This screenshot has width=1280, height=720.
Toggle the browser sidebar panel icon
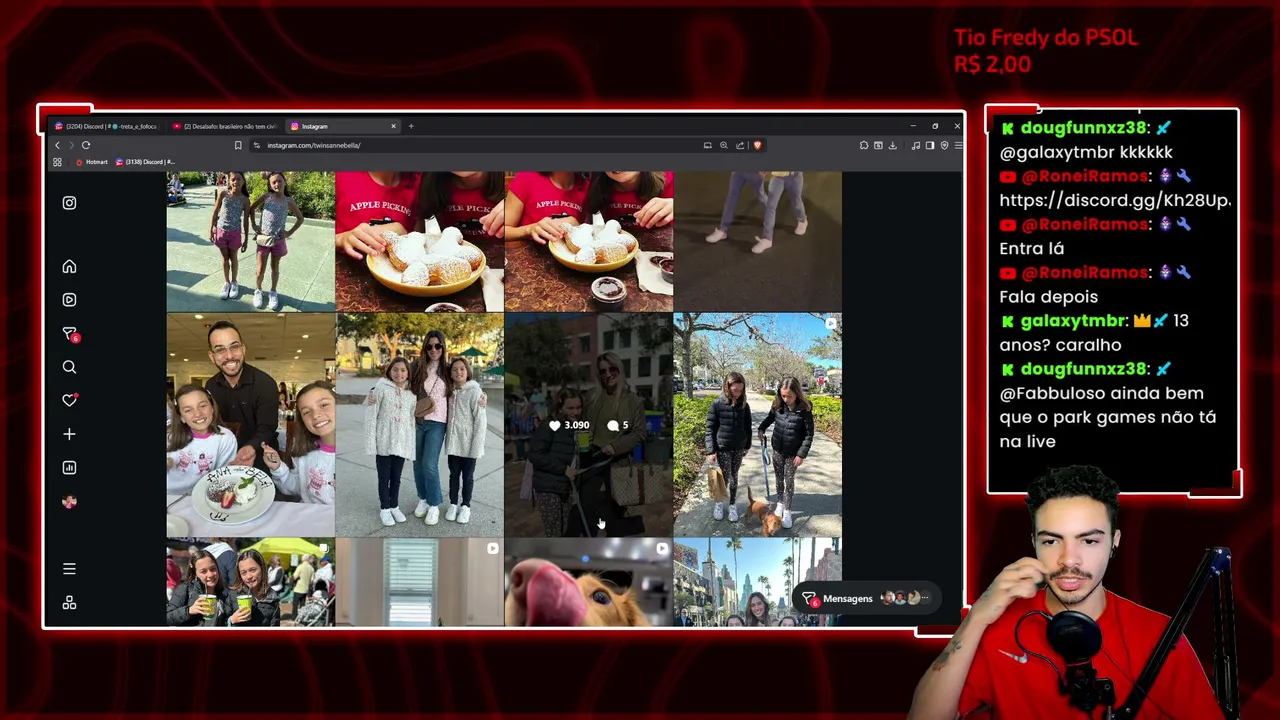click(930, 145)
